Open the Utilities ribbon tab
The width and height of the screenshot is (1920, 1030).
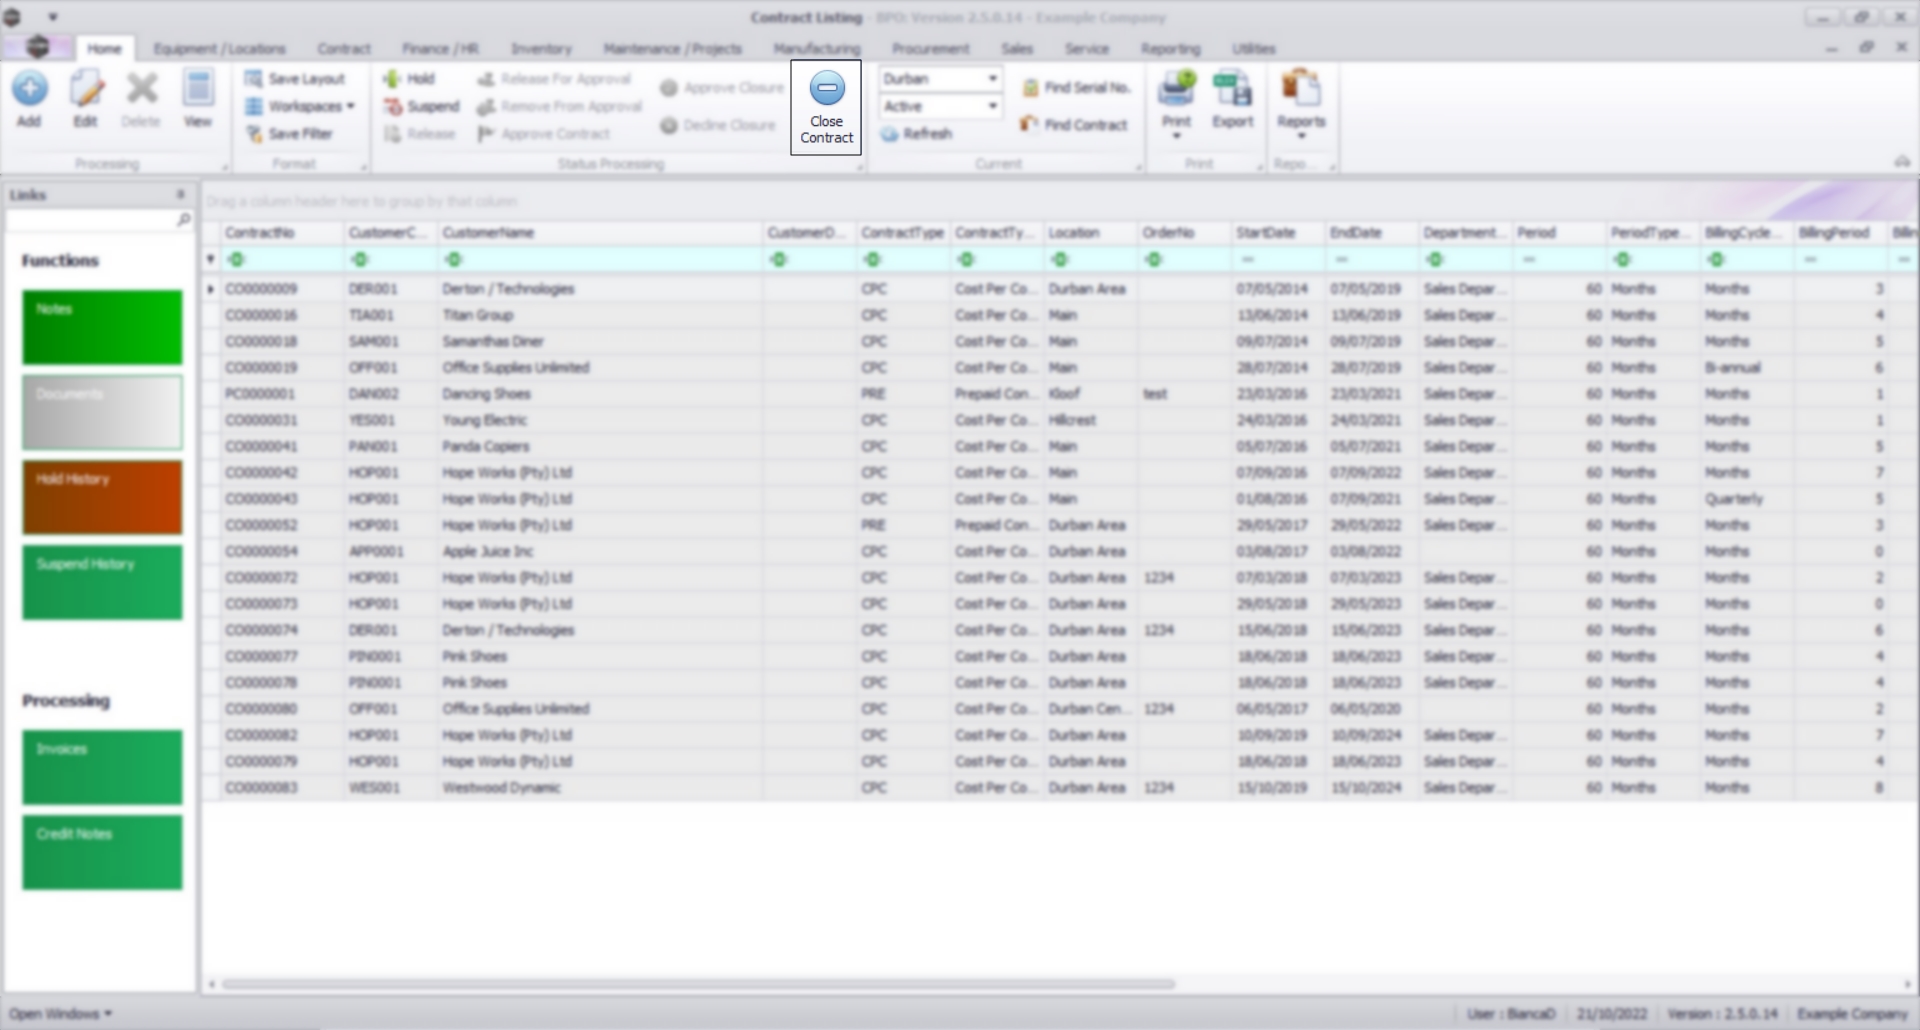[x=1253, y=48]
